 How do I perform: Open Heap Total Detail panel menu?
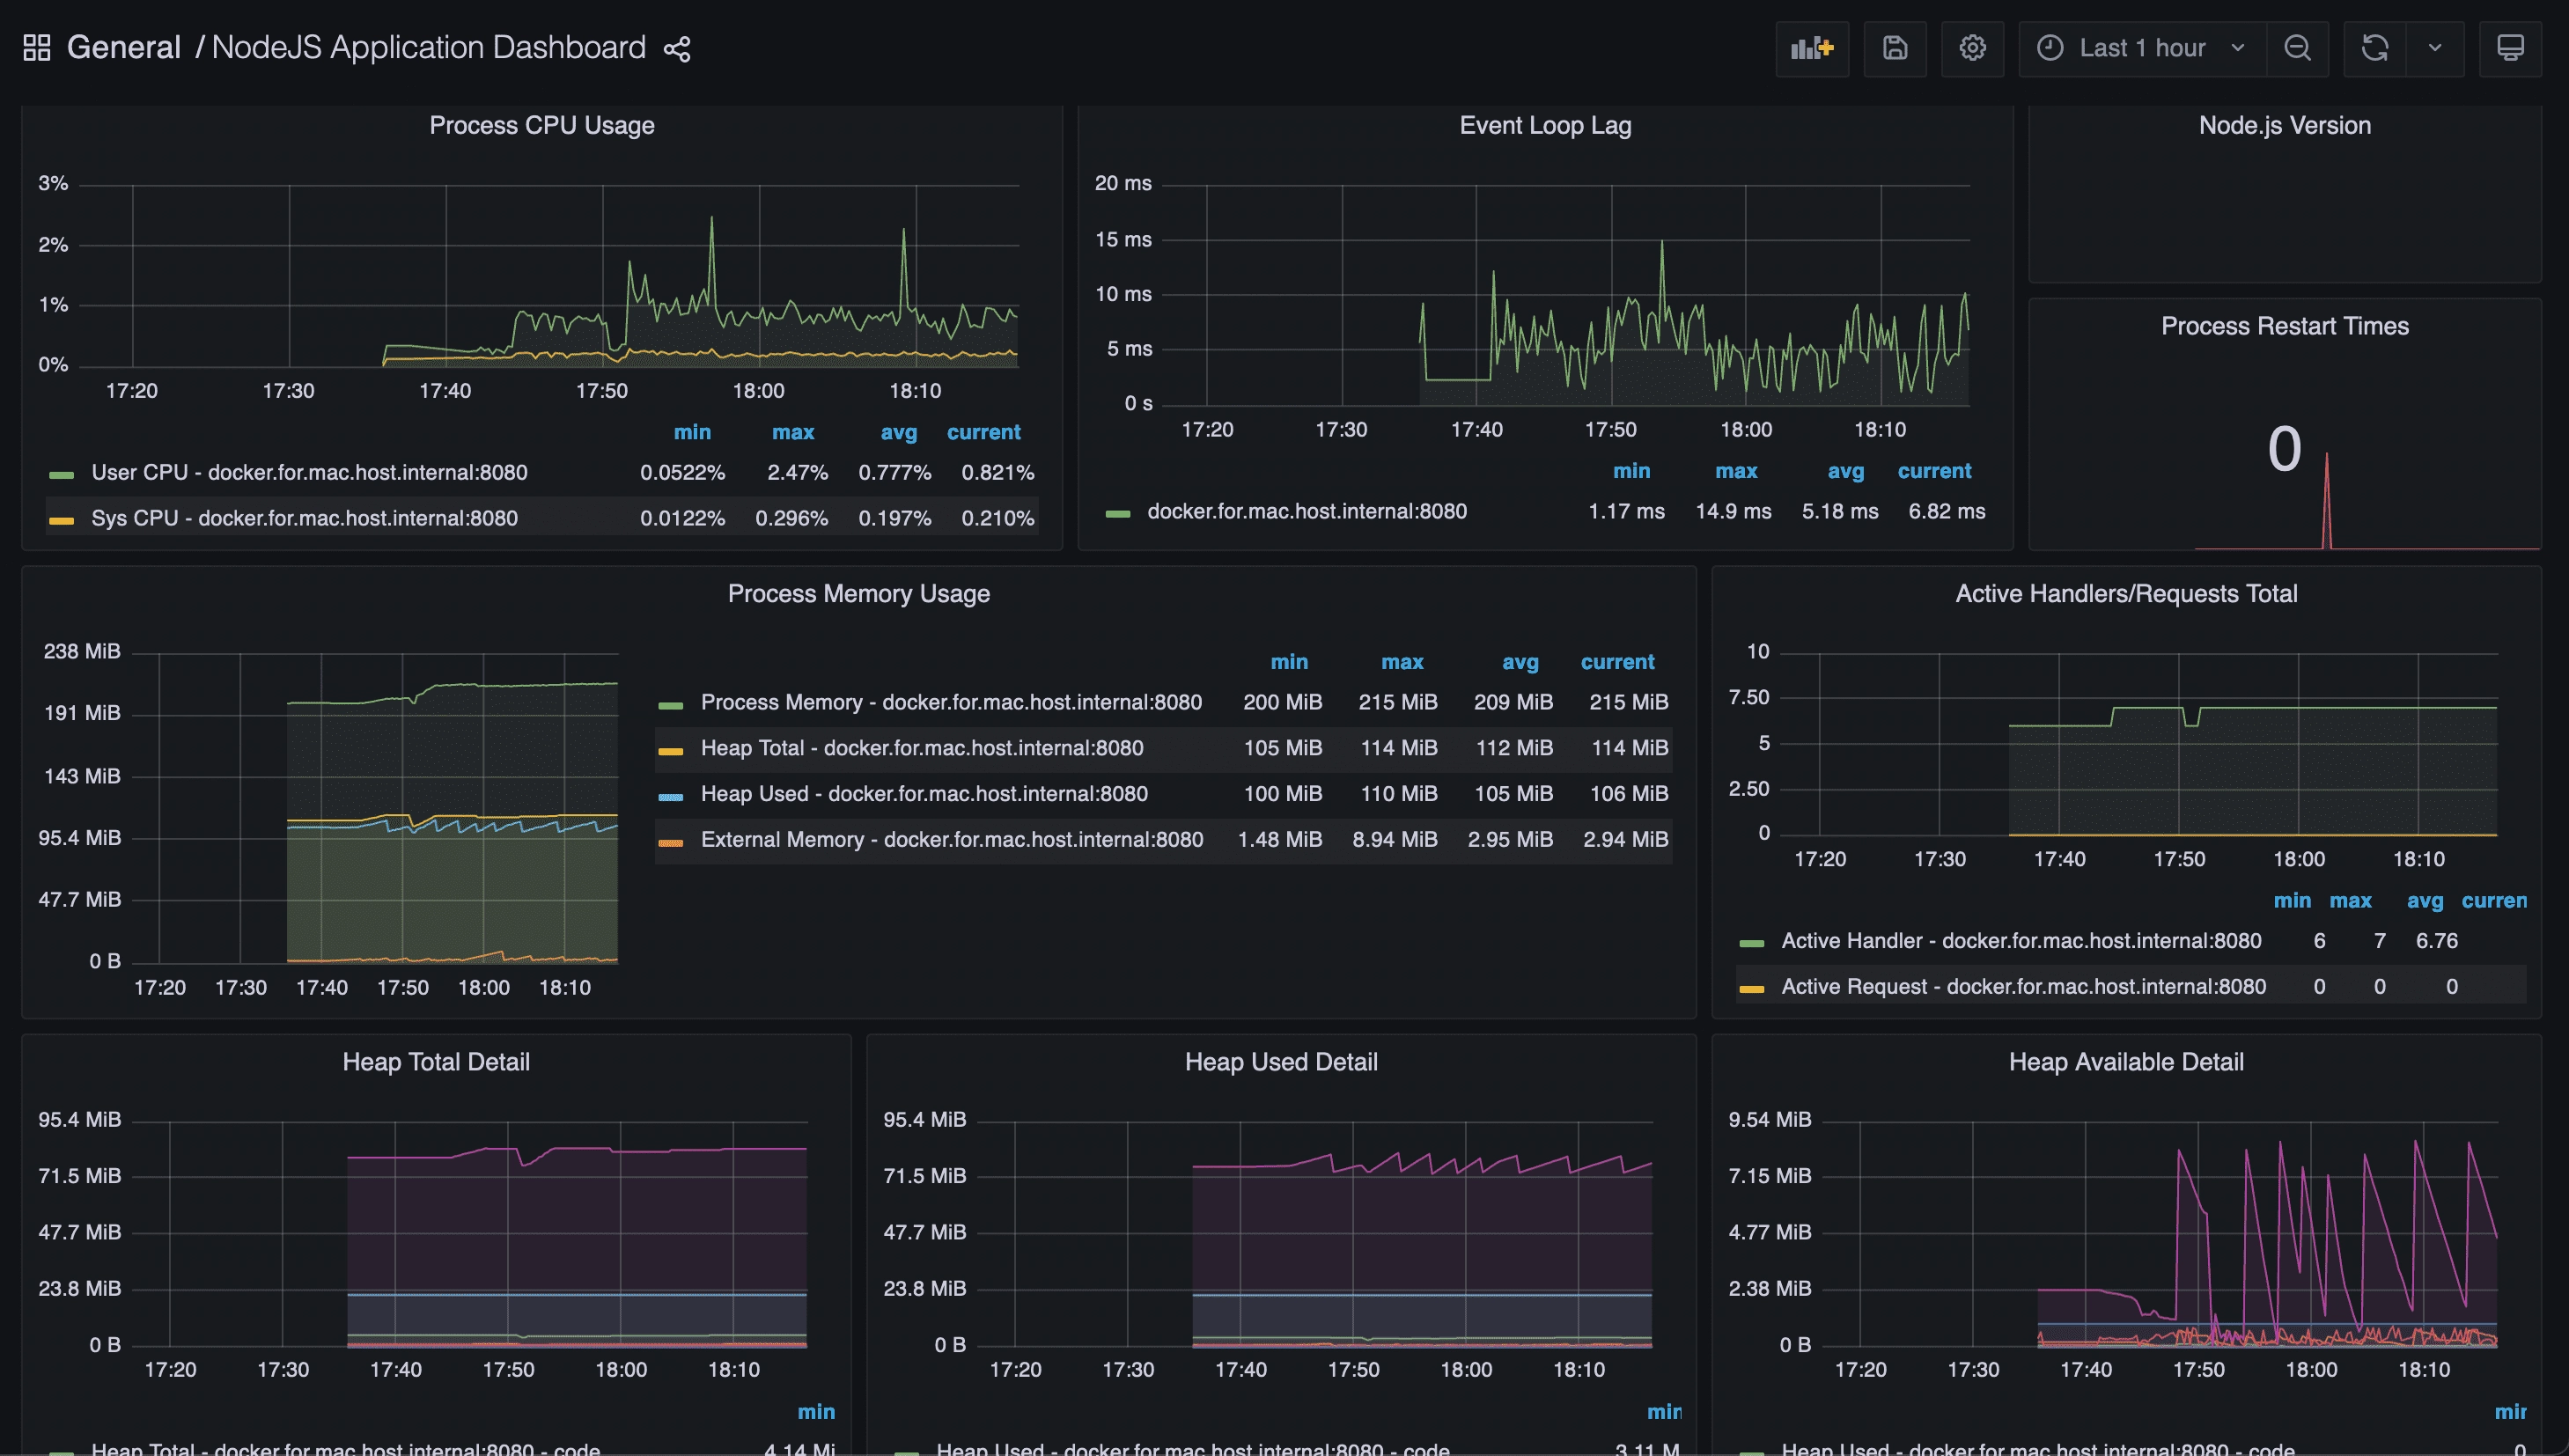point(436,1061)
